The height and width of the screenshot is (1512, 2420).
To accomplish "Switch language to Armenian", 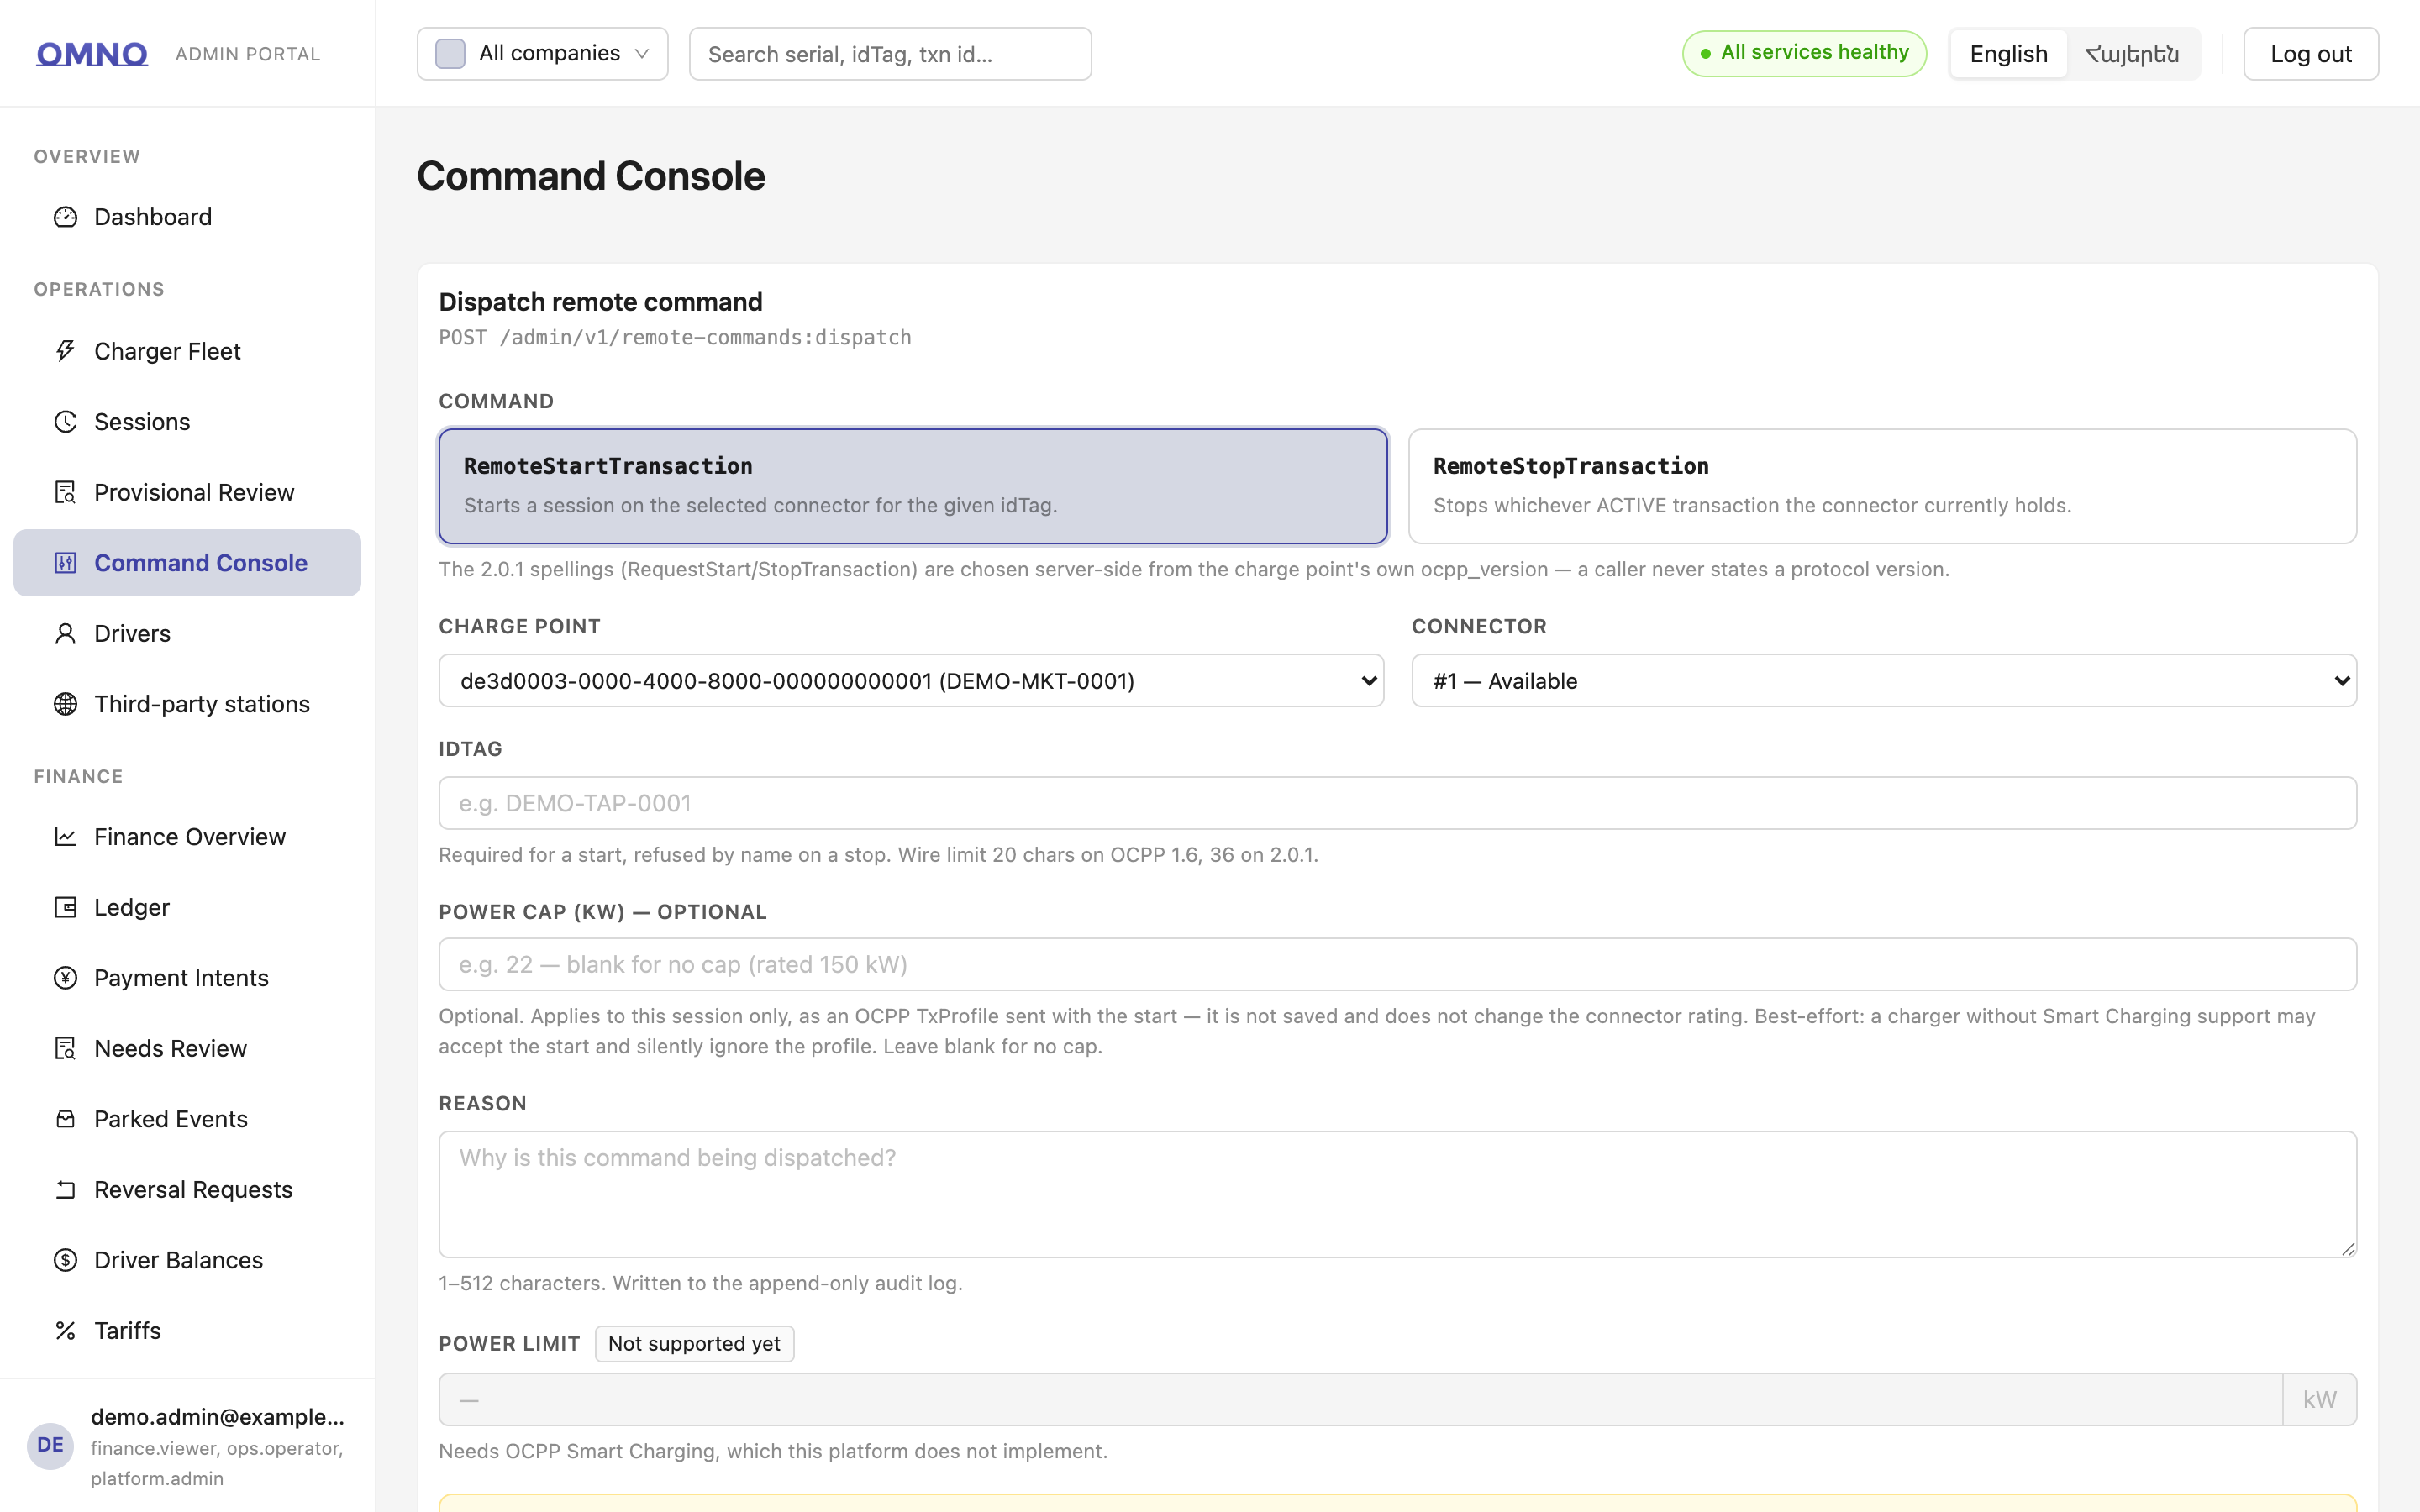I will pyautogui.click(x=2132, y=54).
